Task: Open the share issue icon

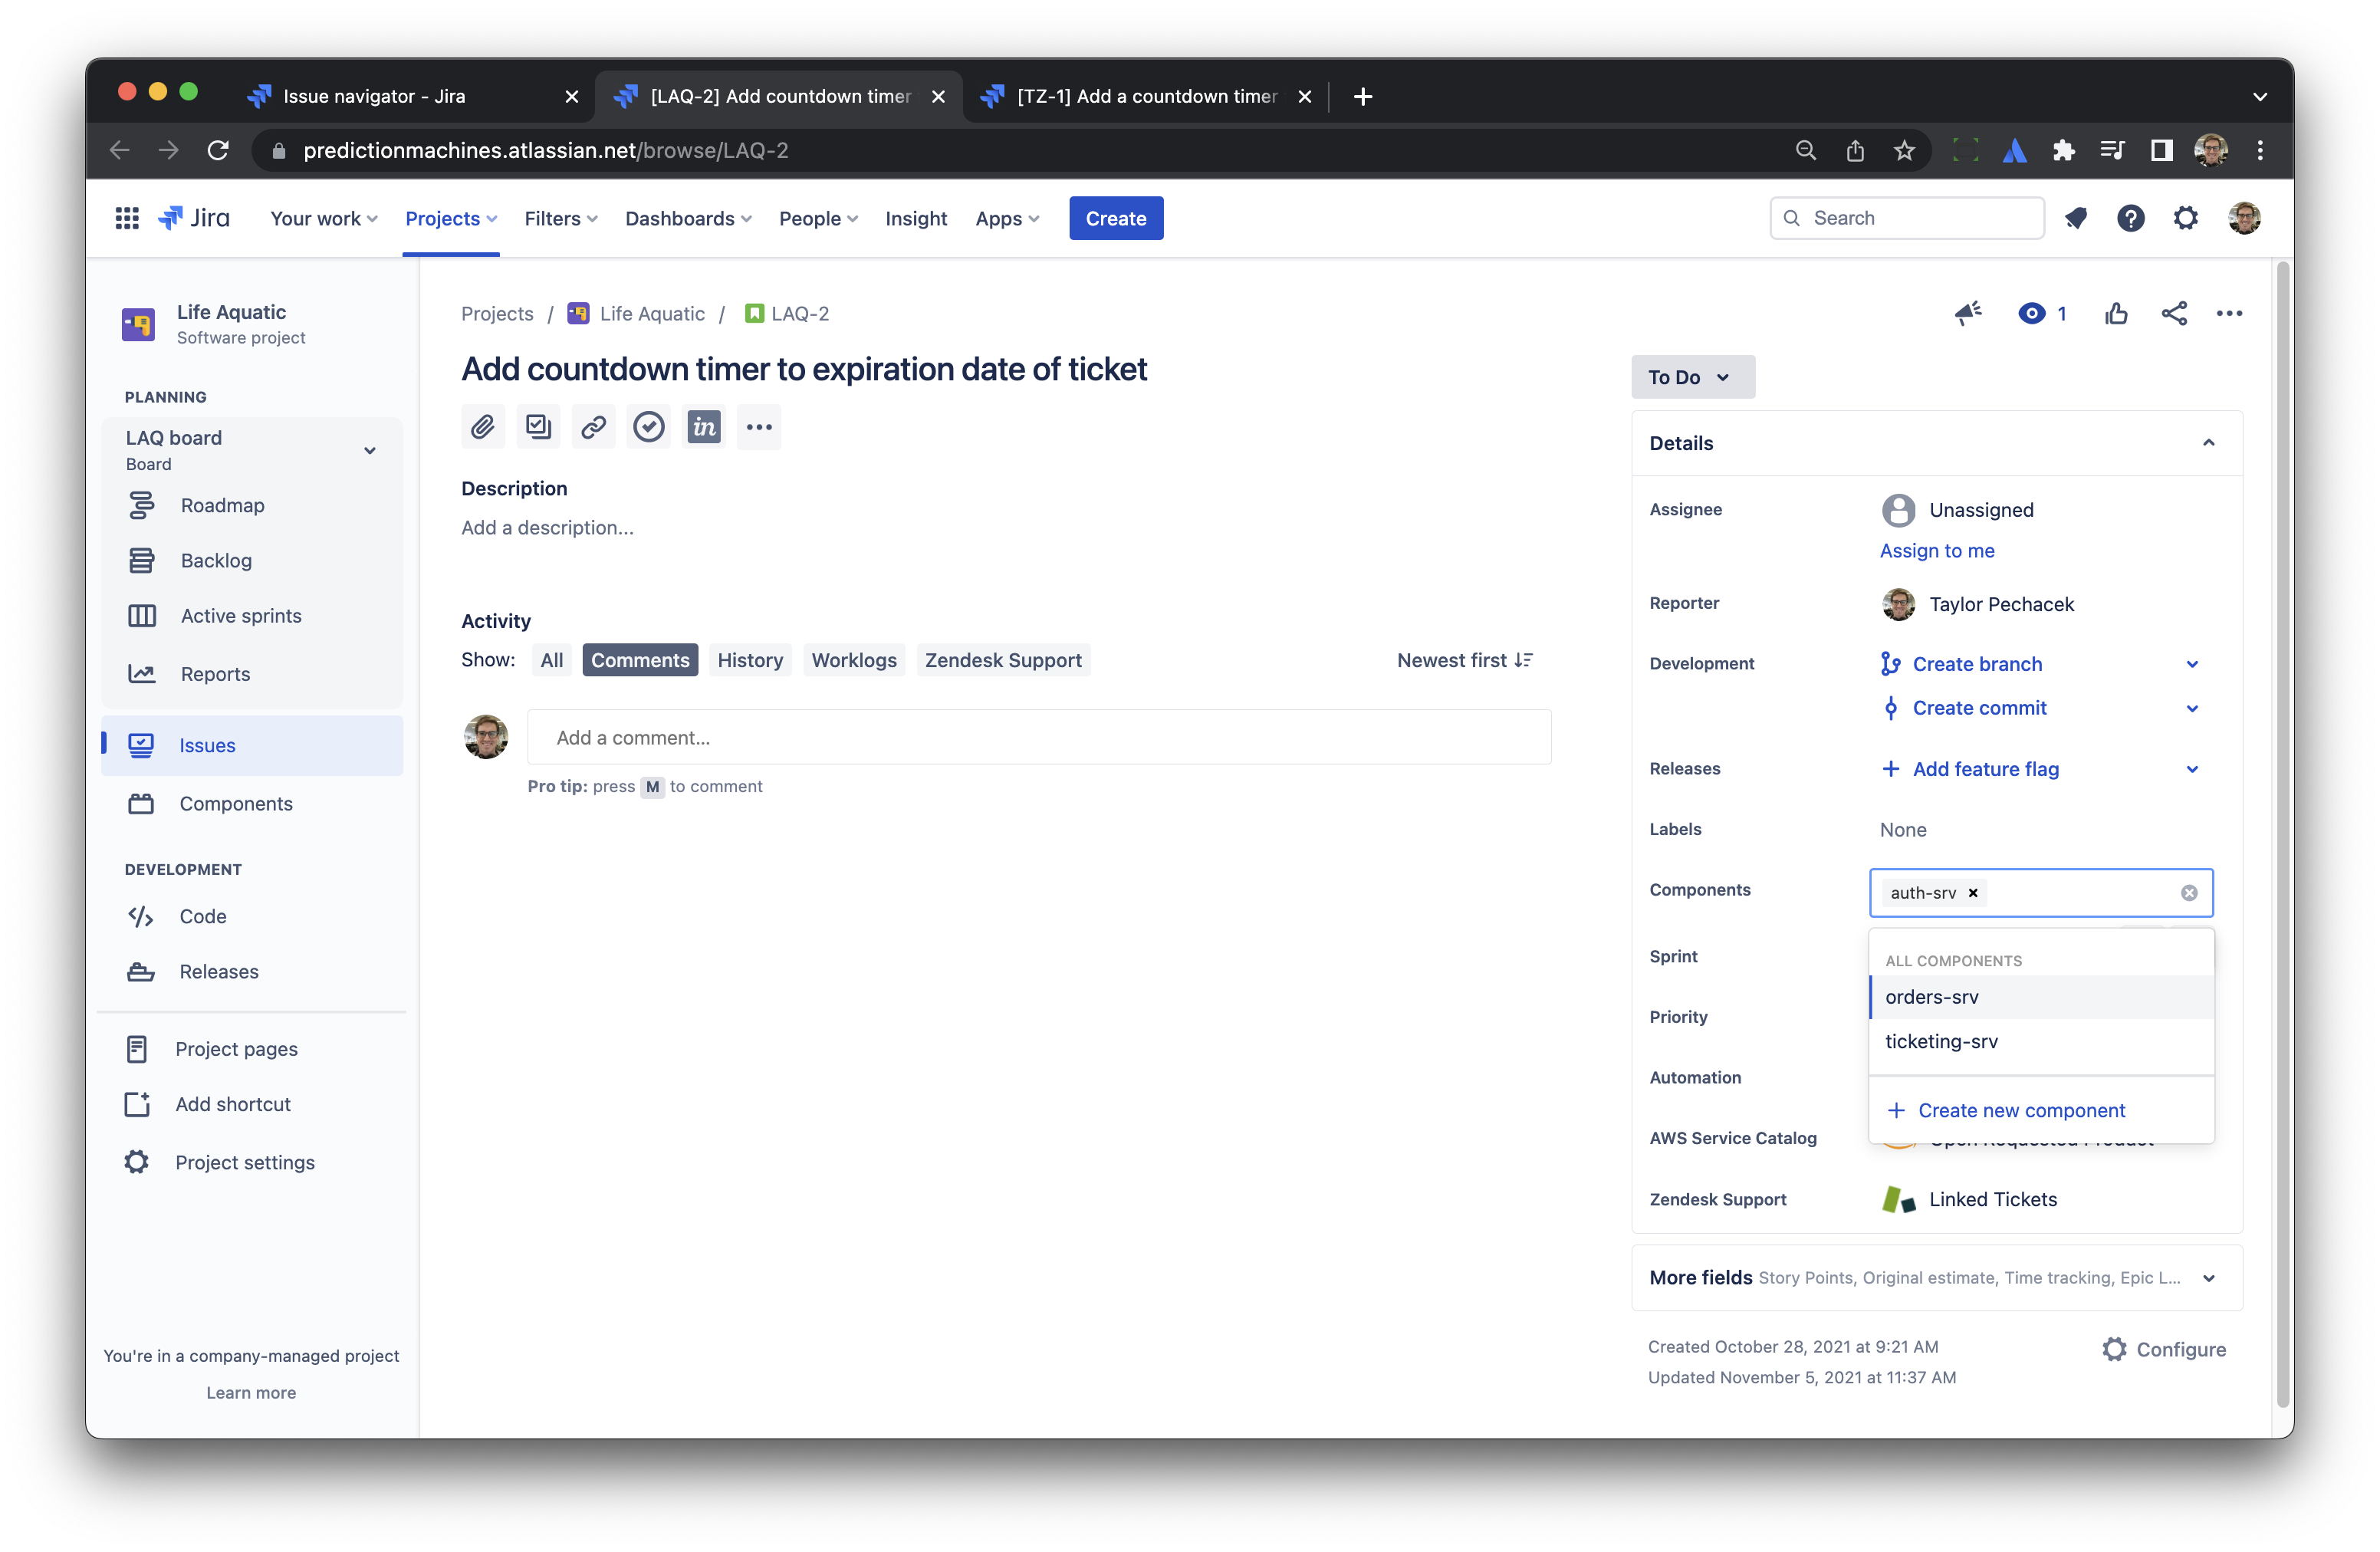Action: click(x=2174, y=314)
